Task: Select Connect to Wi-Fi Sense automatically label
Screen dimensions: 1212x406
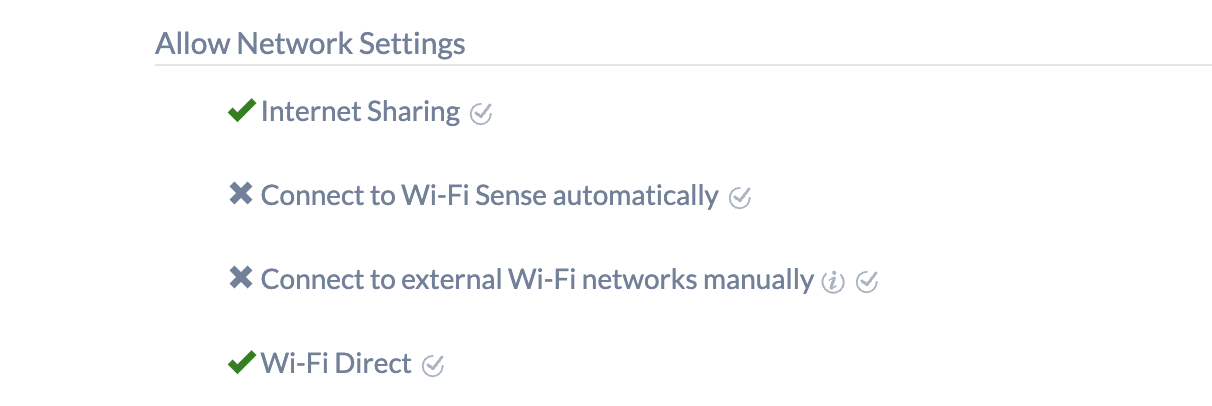Action: [489, 196]
